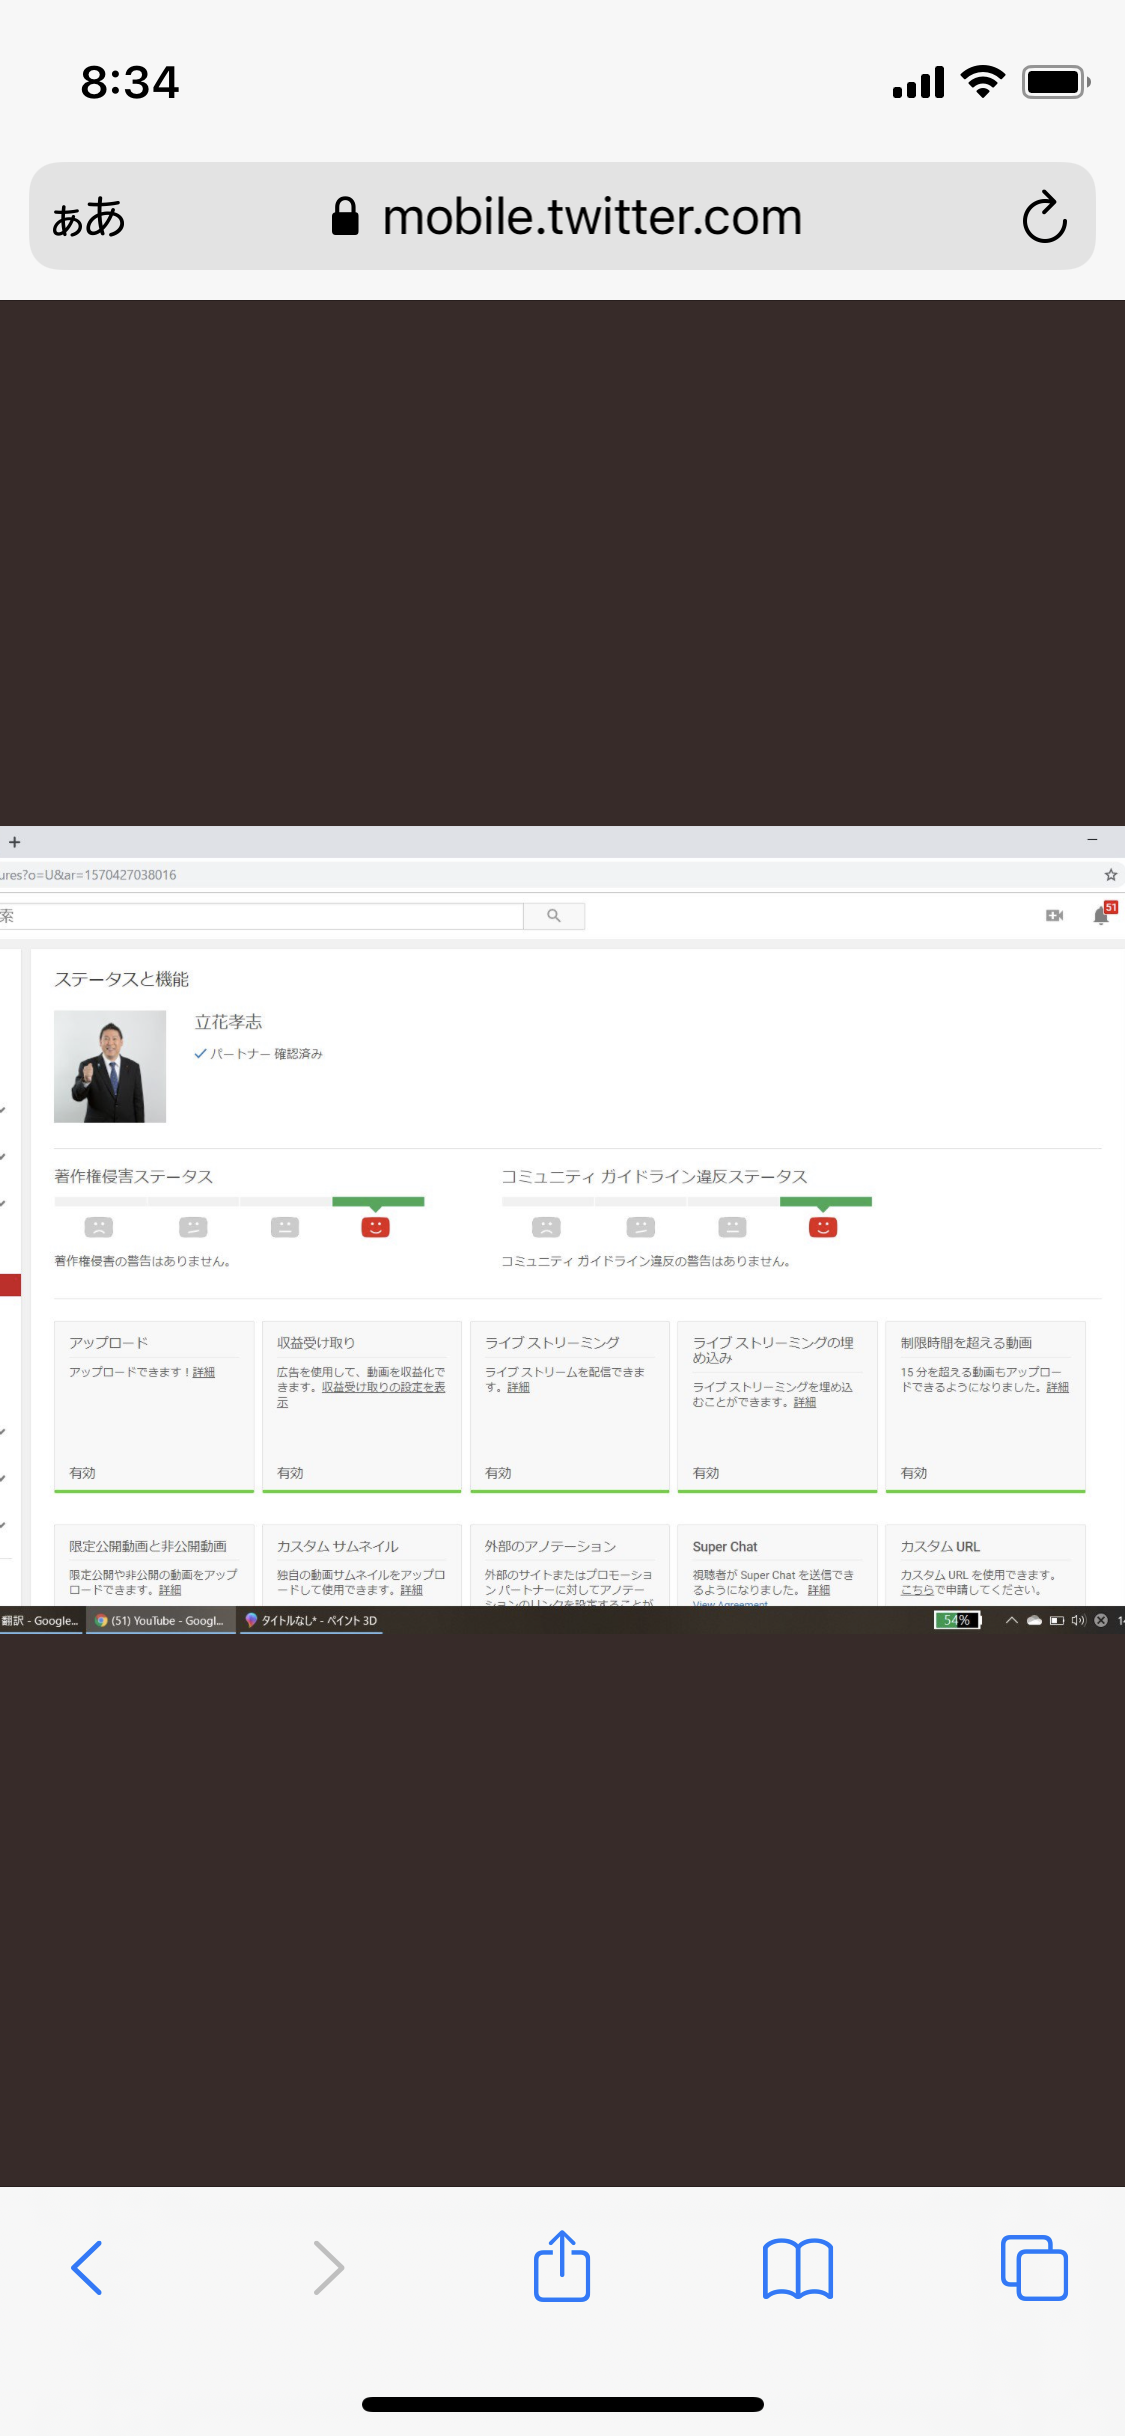Image resolution: width=1125 pixels, height=2436 pixels.
Task: Open new browser tab with plus
Action: [15, 842]
